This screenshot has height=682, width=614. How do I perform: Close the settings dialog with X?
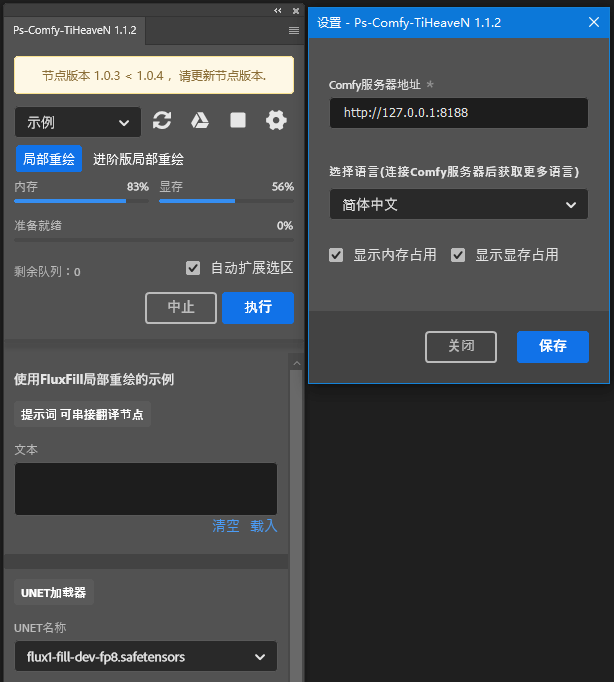(x=594, y=22)
